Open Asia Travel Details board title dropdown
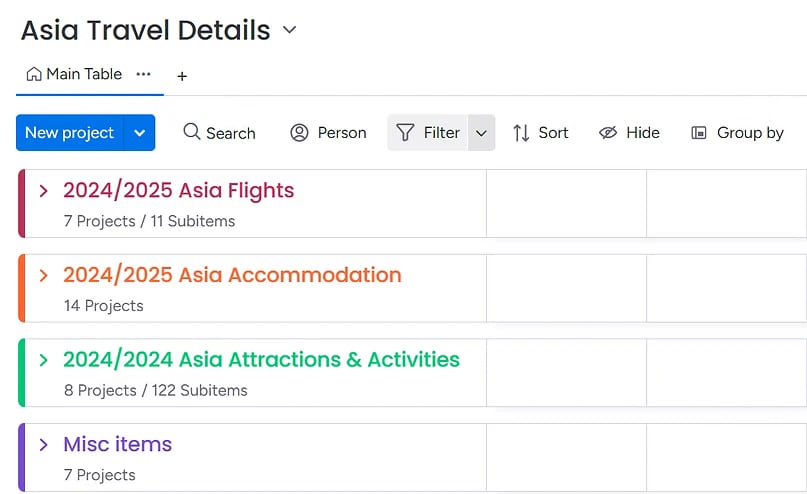This screenshot has width=807, height=494. click(x=290, y=30)
